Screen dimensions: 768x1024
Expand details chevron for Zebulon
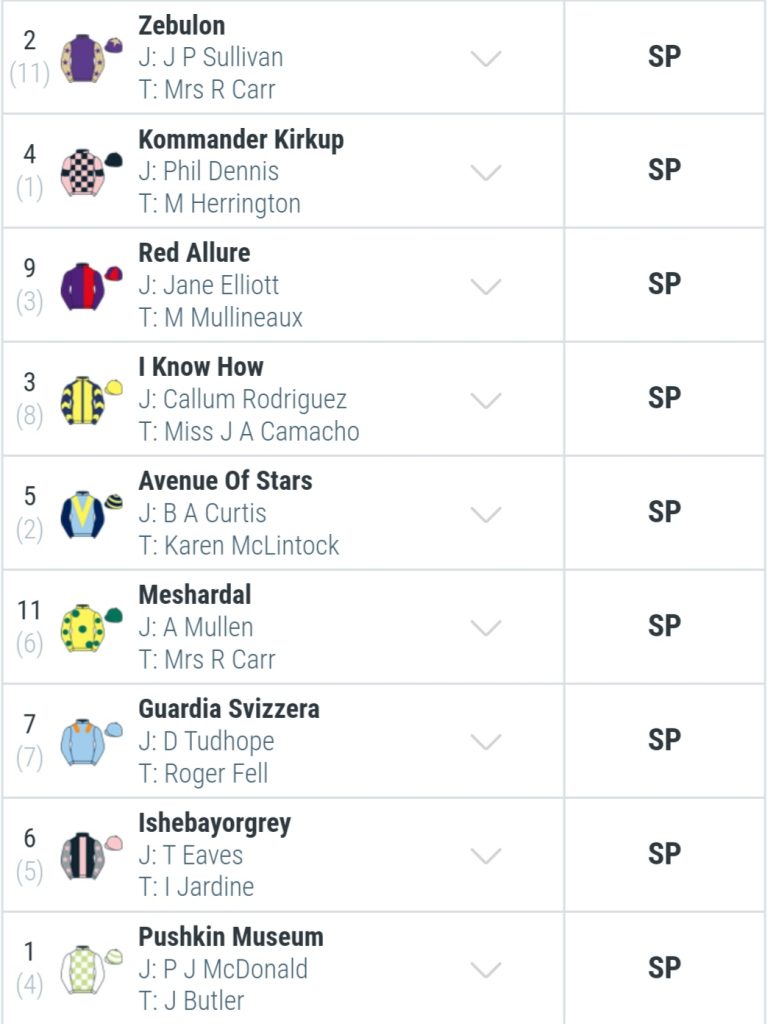486,58
